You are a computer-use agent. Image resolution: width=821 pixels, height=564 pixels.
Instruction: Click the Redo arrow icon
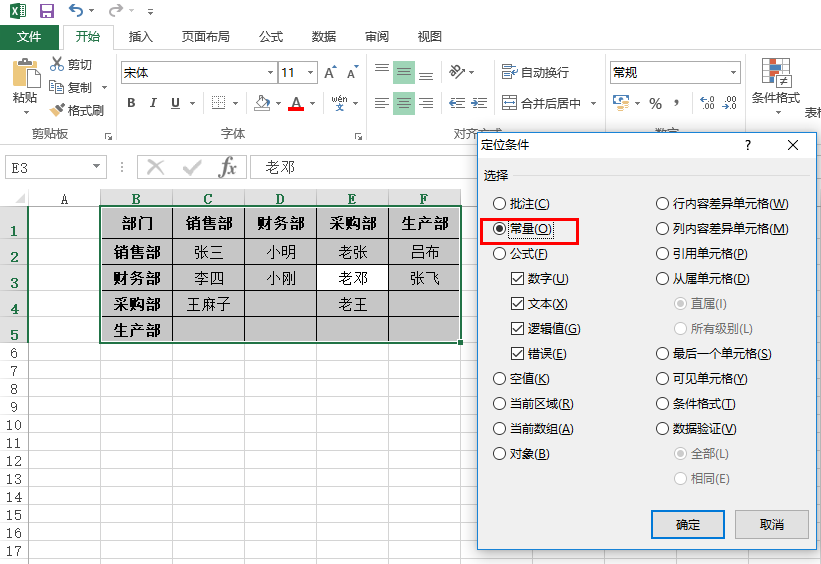116,10
